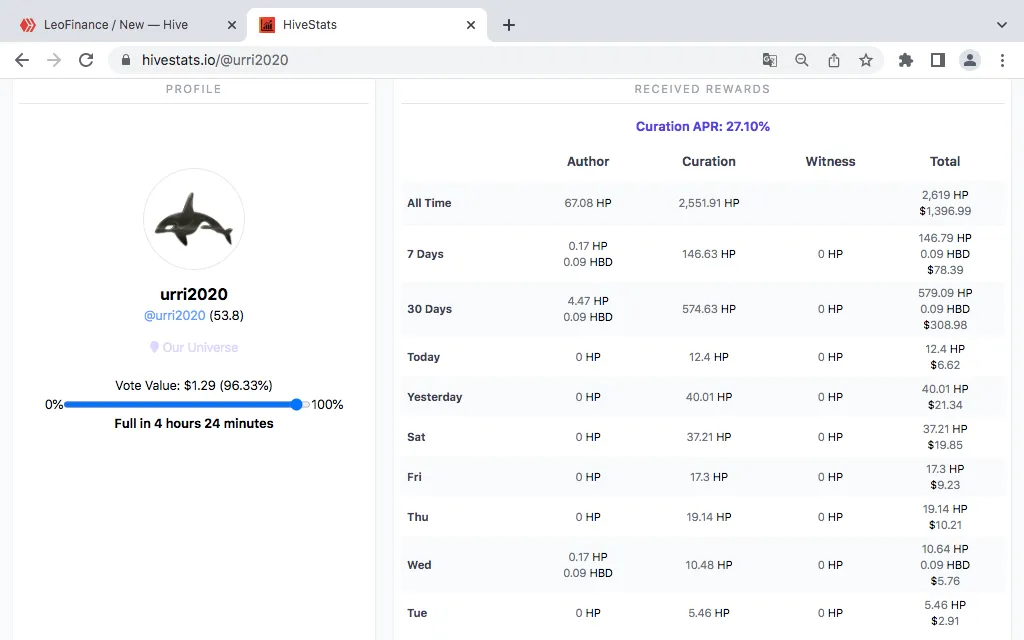The width and height of the screenshot is (1024, 640).
Task: Reload the HiveStats page
Action: [86, 60]
